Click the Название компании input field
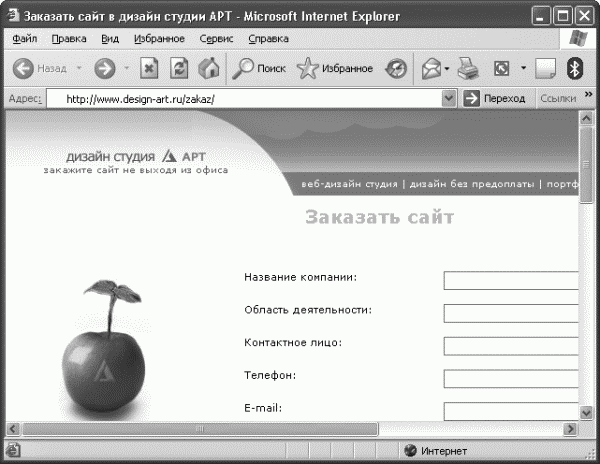 click(511, 280)
